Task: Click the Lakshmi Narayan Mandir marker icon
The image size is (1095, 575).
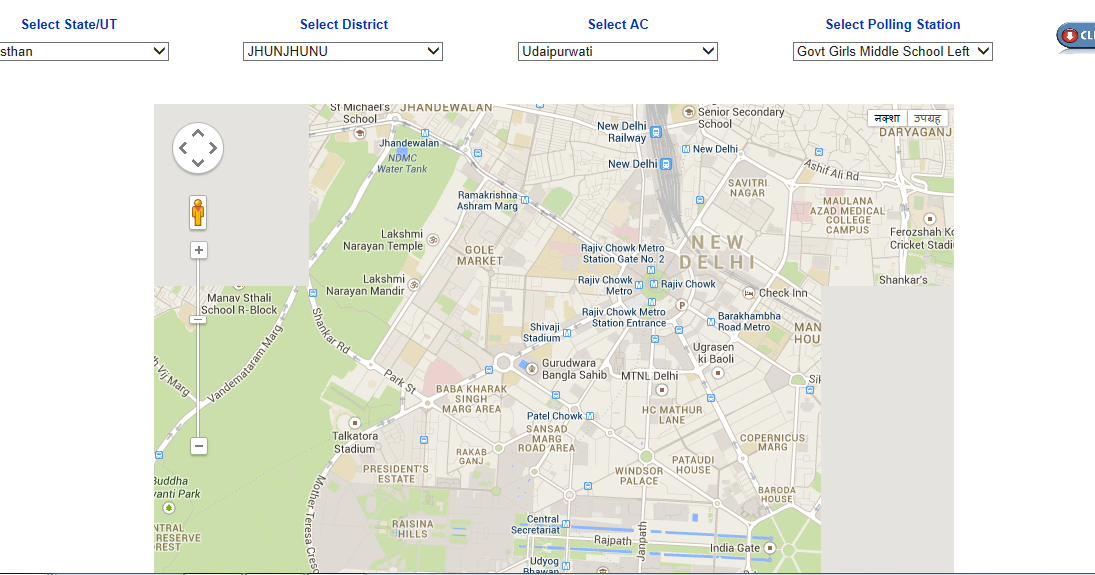Action: coord(414,284)
